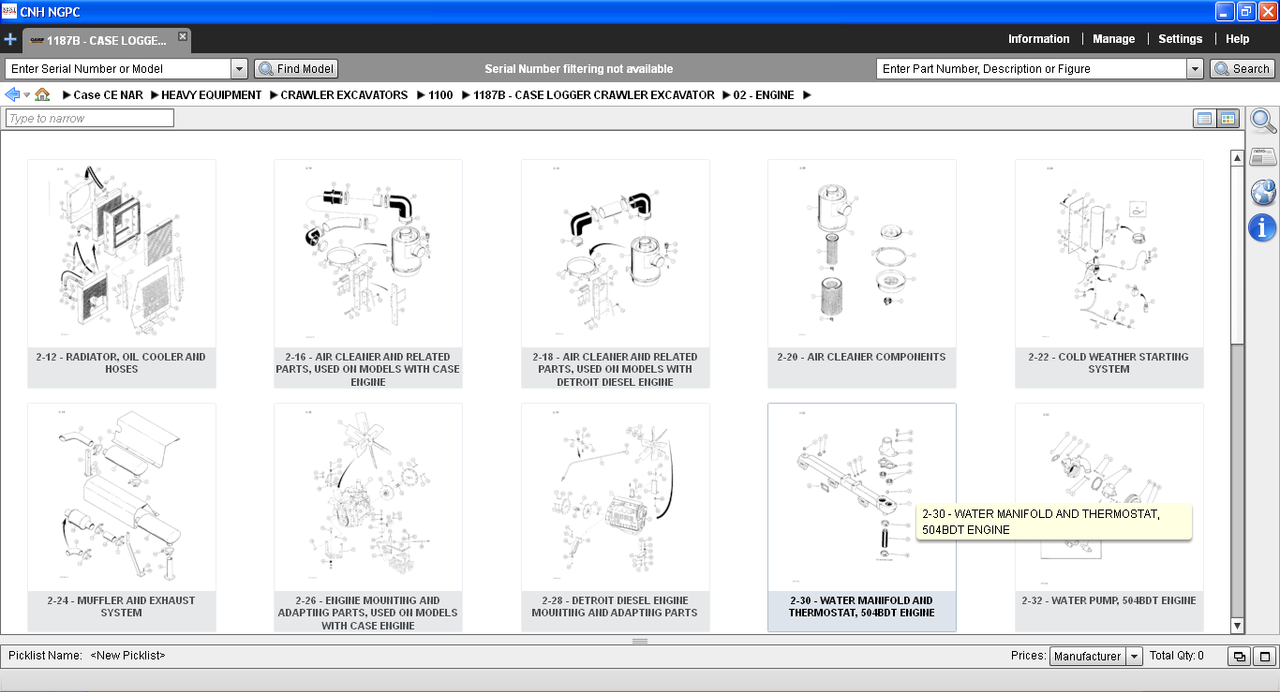Navigate to 1100 breadcrumb
The width and height of the screenshot is (1280, 692).
[440, 95]
